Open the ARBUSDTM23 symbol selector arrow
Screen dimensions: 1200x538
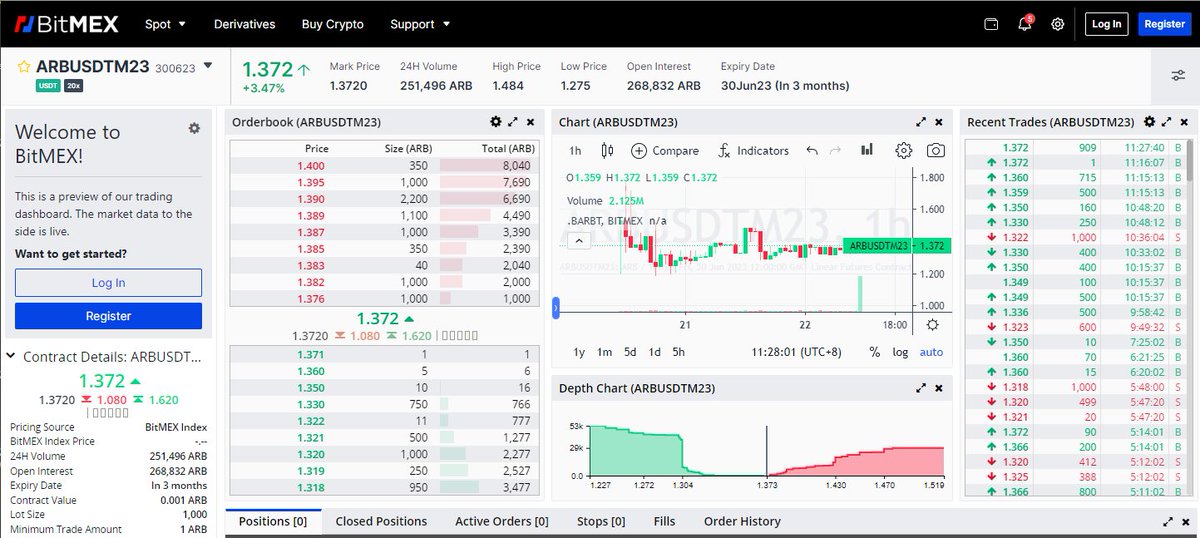coord(208,66)
